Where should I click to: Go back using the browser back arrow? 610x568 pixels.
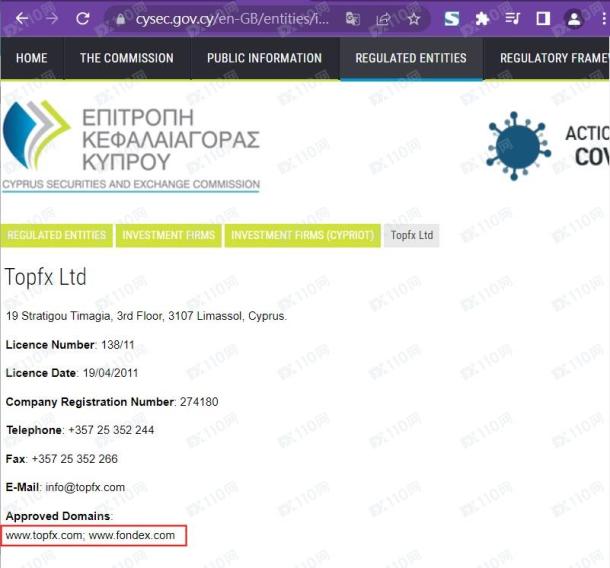coord(22,18)
